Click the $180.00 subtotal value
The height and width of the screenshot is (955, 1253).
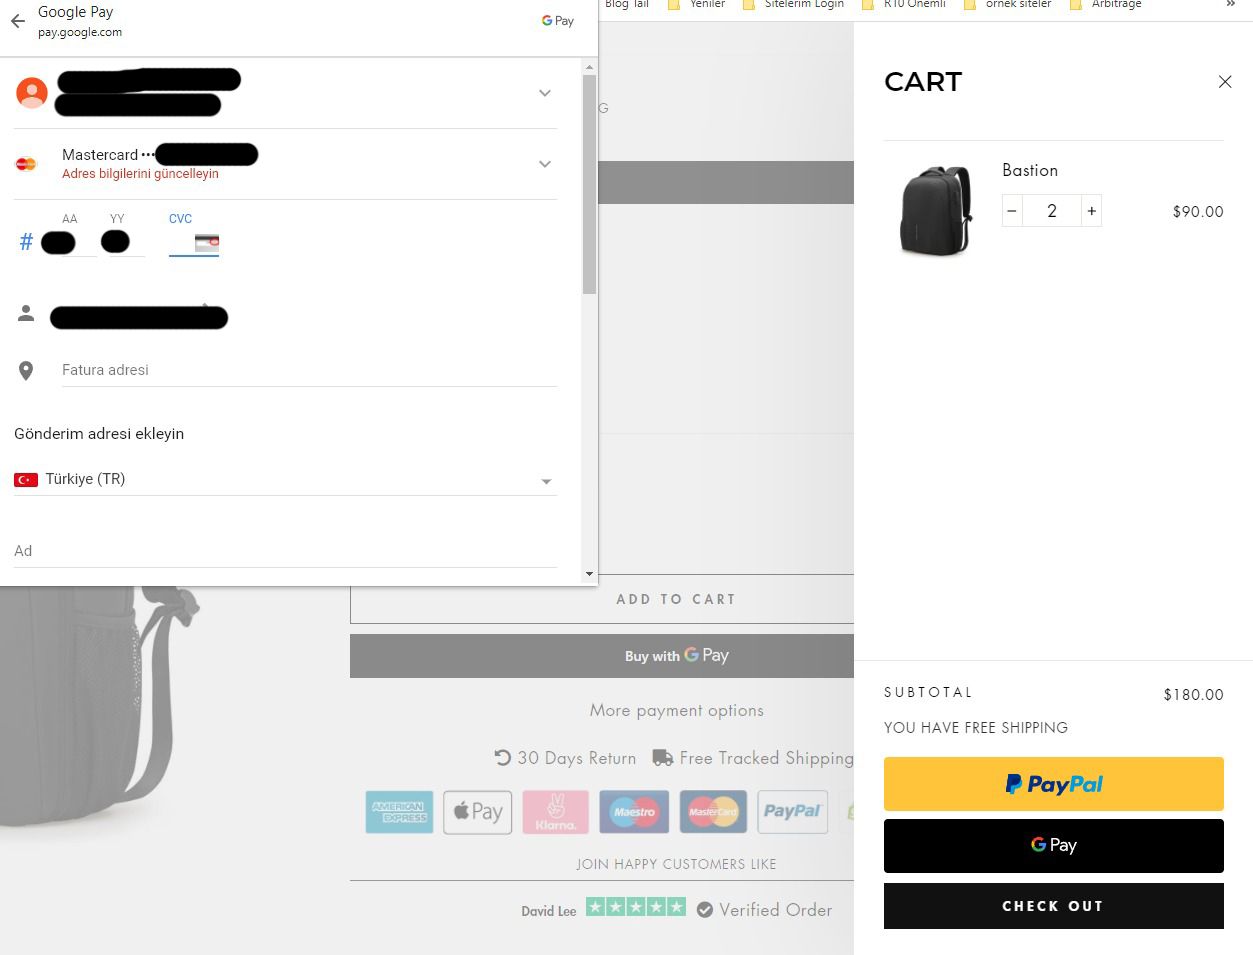(x=1194, y=695)
